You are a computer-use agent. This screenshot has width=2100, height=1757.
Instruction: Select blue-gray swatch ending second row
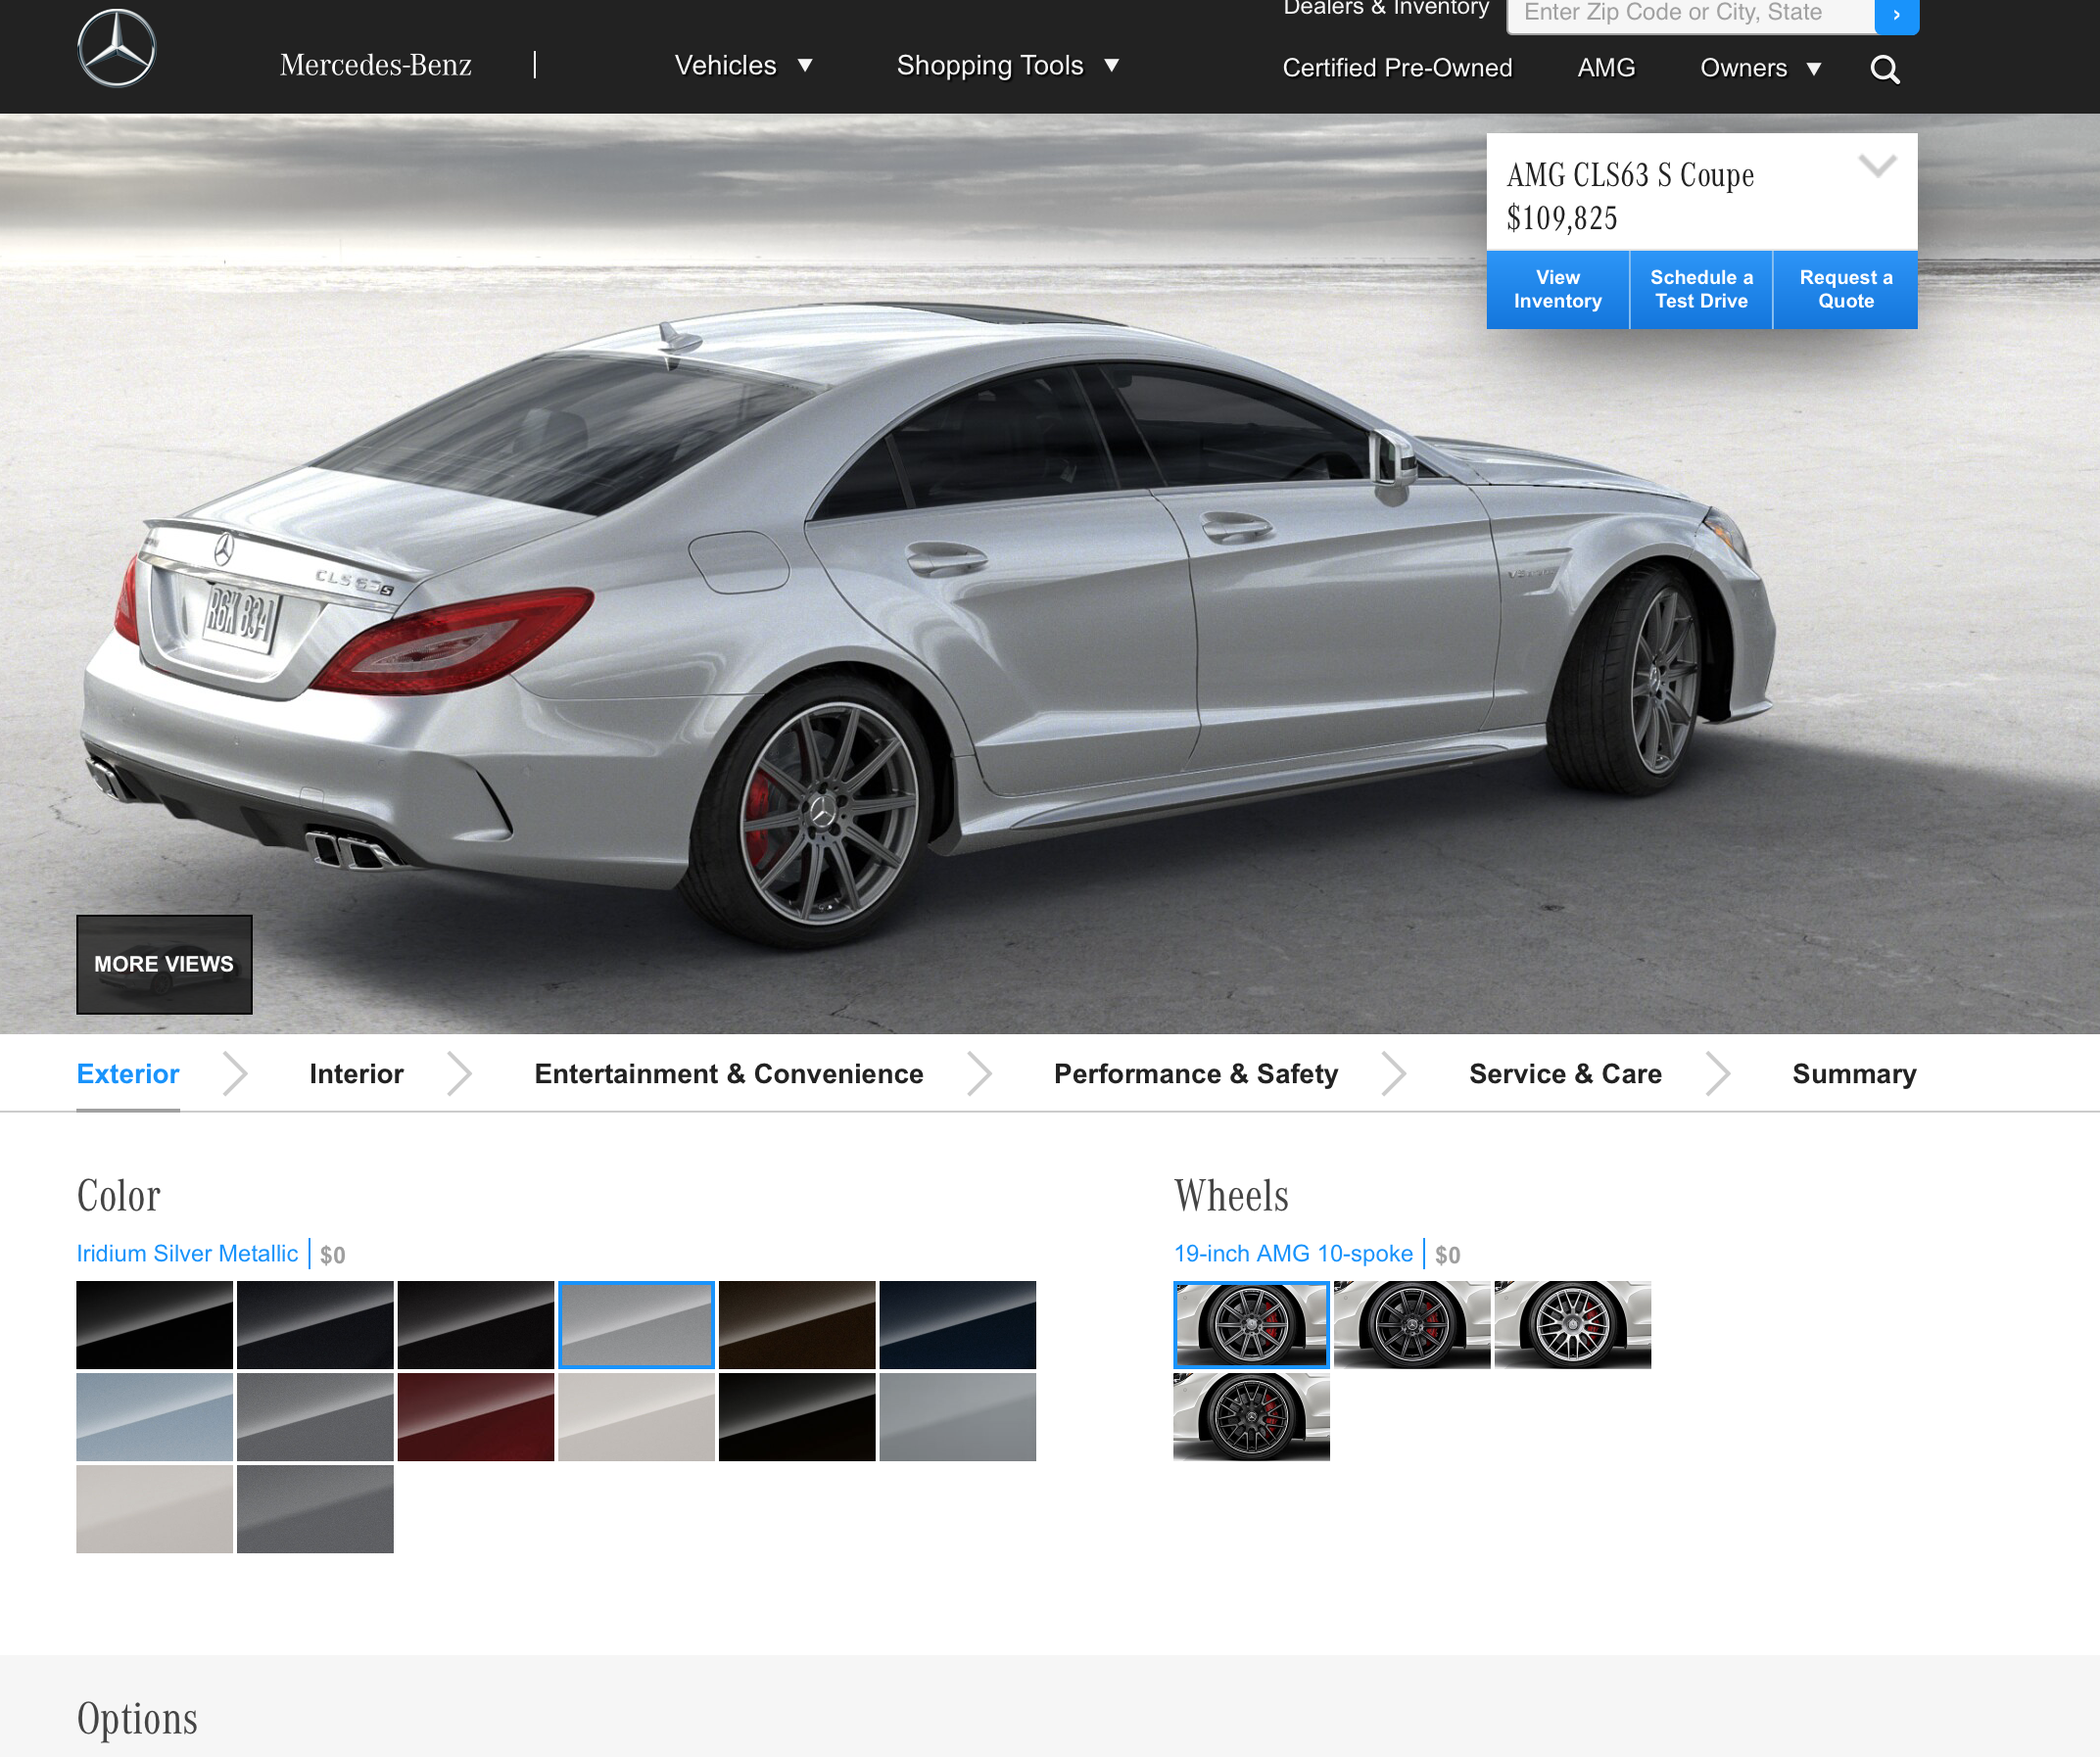point(958,1417)
